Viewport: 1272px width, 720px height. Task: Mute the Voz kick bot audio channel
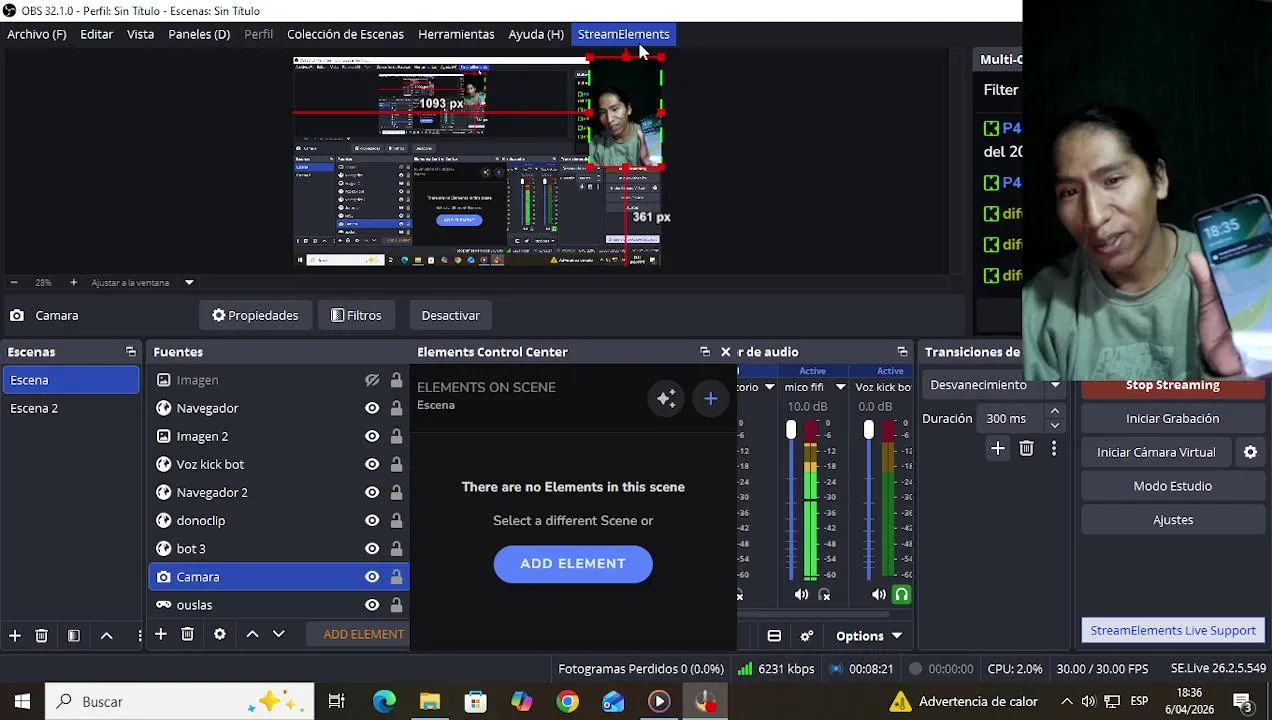pyautogui.click(x=878, y=595)
